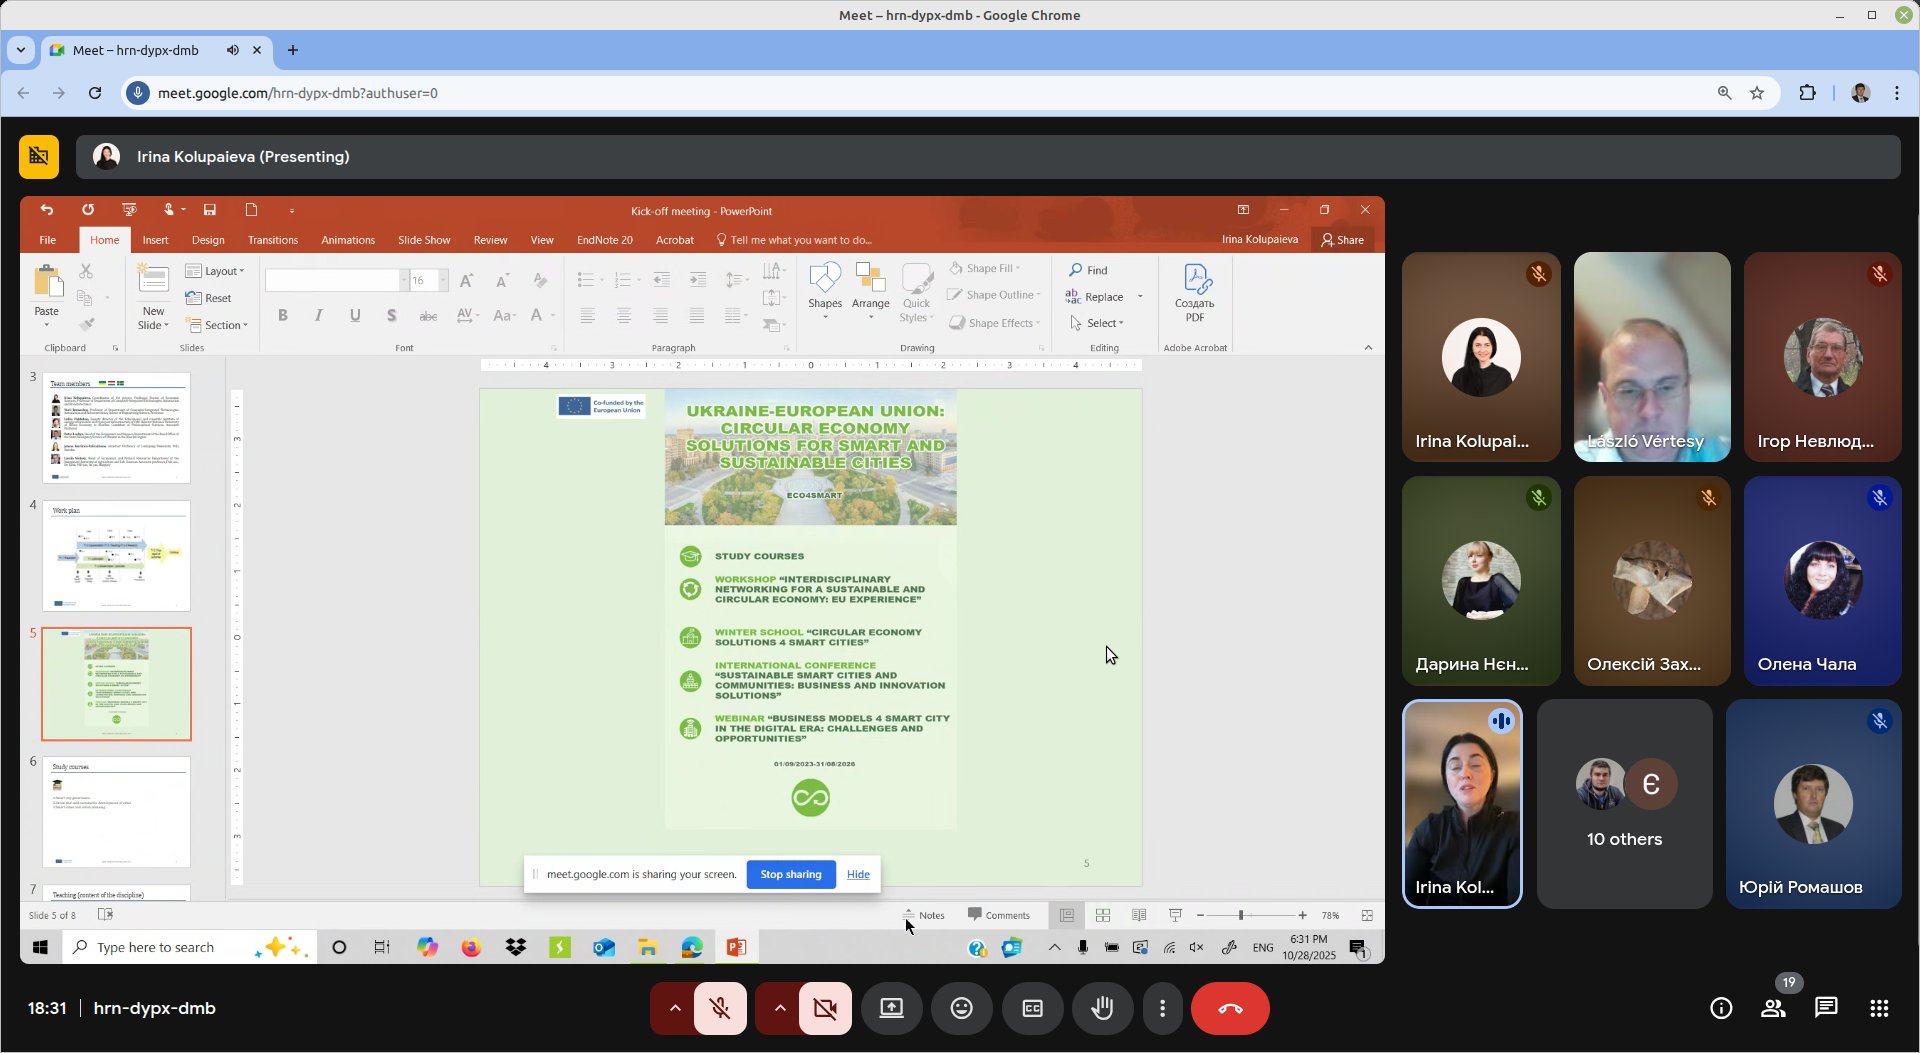Click the Stop sharing button
The image size is (1920, 1053).
click(790, 874)
